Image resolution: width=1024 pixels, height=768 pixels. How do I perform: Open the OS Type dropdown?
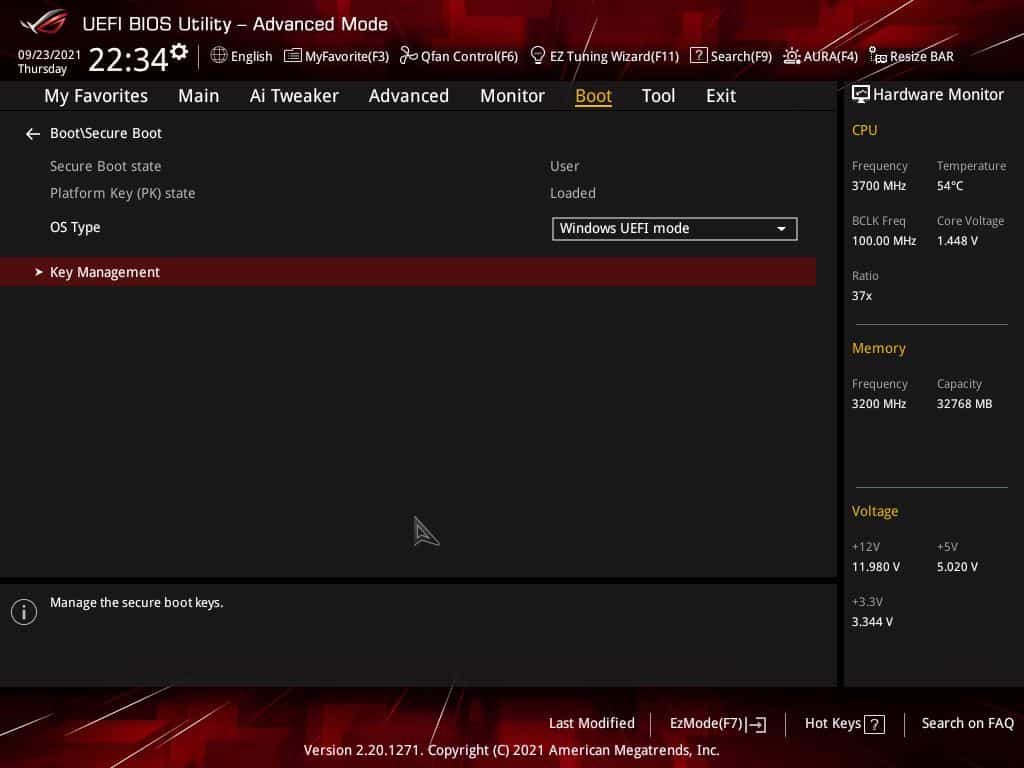tap(675, 229)
